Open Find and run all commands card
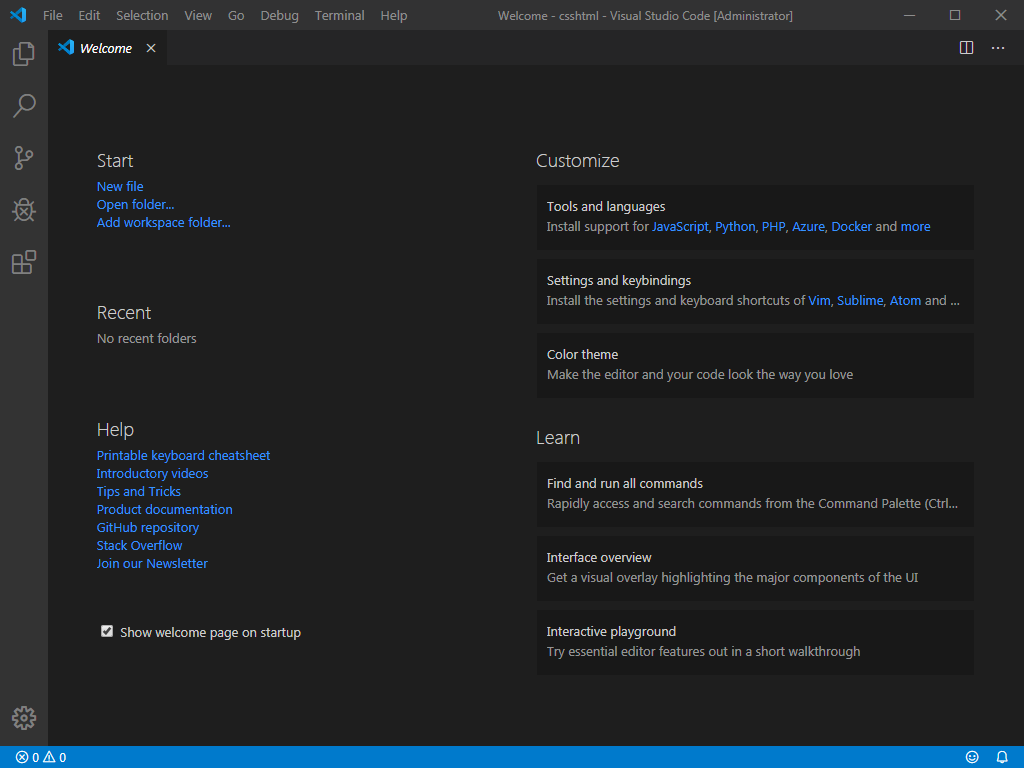The image size is (1024, 768). [755, 494]
